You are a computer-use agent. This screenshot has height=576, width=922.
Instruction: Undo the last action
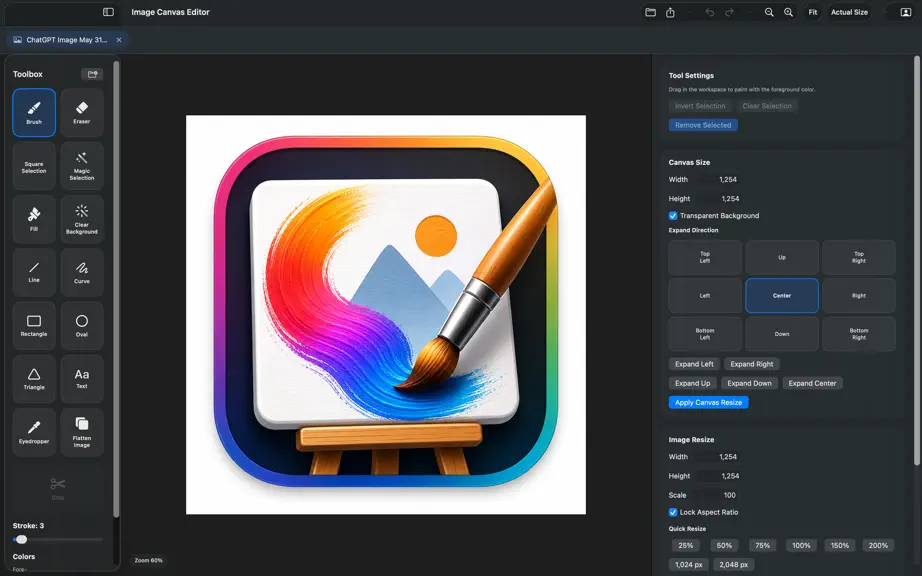[710, 12]
